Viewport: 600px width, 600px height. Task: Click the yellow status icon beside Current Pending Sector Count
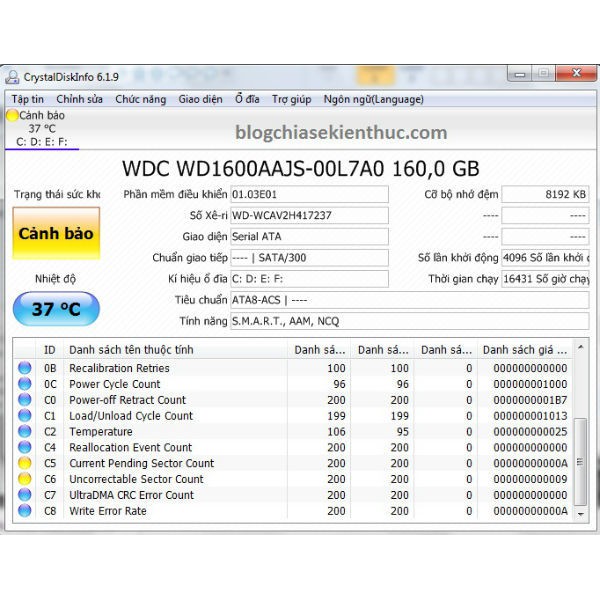(x=25, y=463)
